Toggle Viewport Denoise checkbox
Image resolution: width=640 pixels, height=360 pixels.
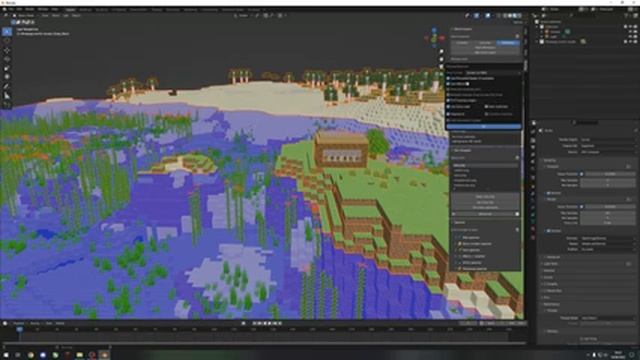[x=549, y=193]
